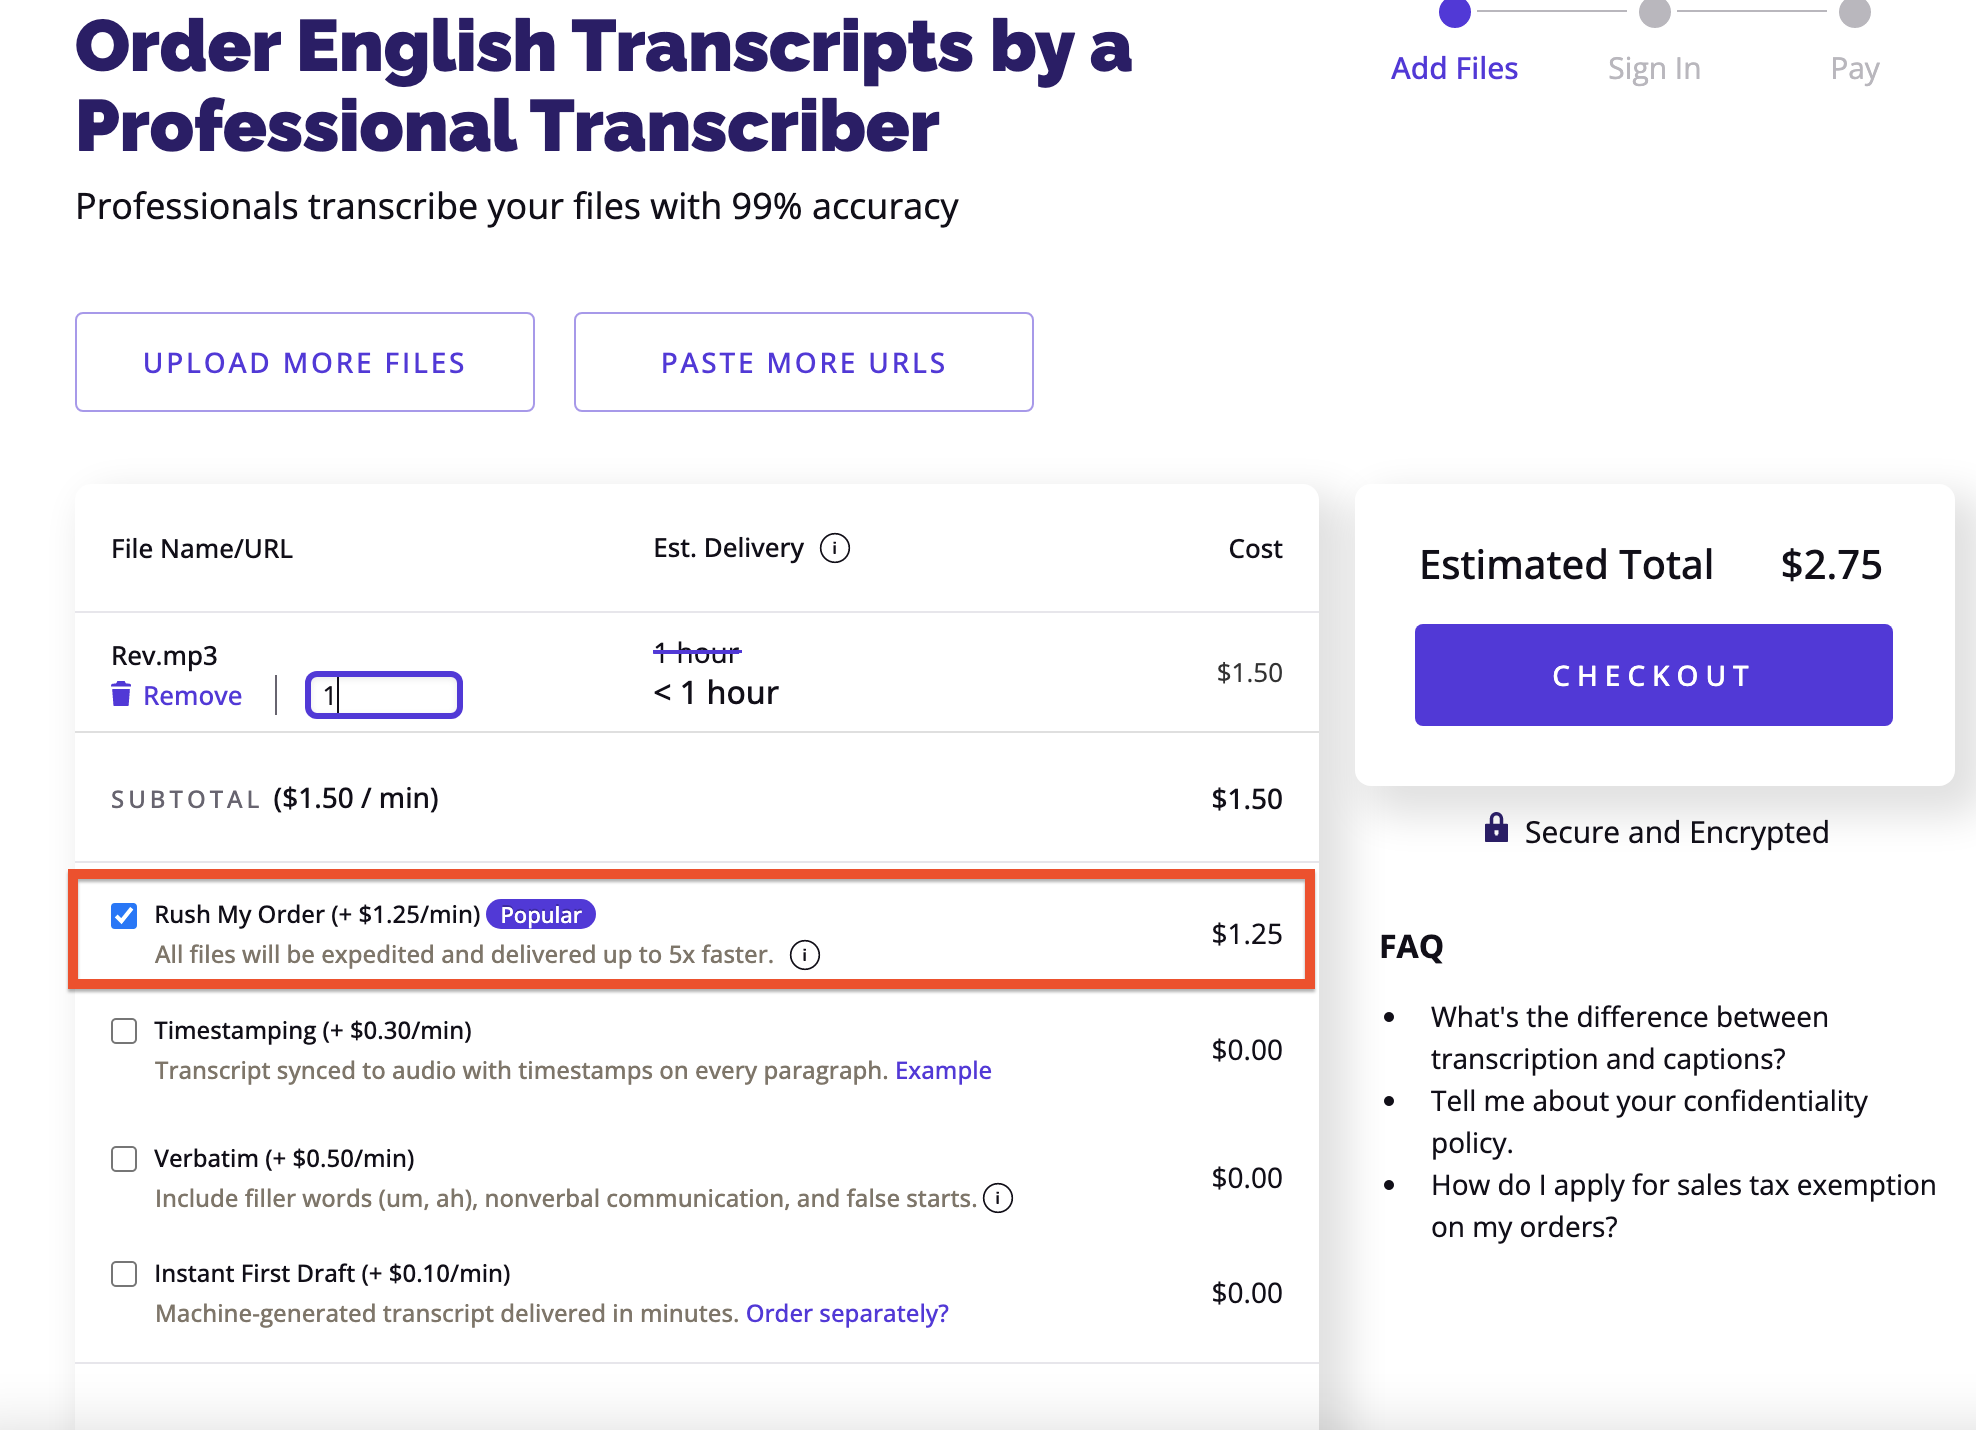Open the Timestamping Example link
Viewport: 1976px width, 1430px height.
[x=943, y=1070]
